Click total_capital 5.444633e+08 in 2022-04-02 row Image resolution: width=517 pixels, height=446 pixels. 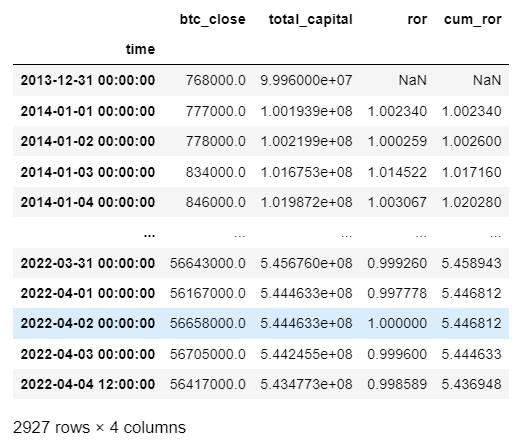pos(306,323)
